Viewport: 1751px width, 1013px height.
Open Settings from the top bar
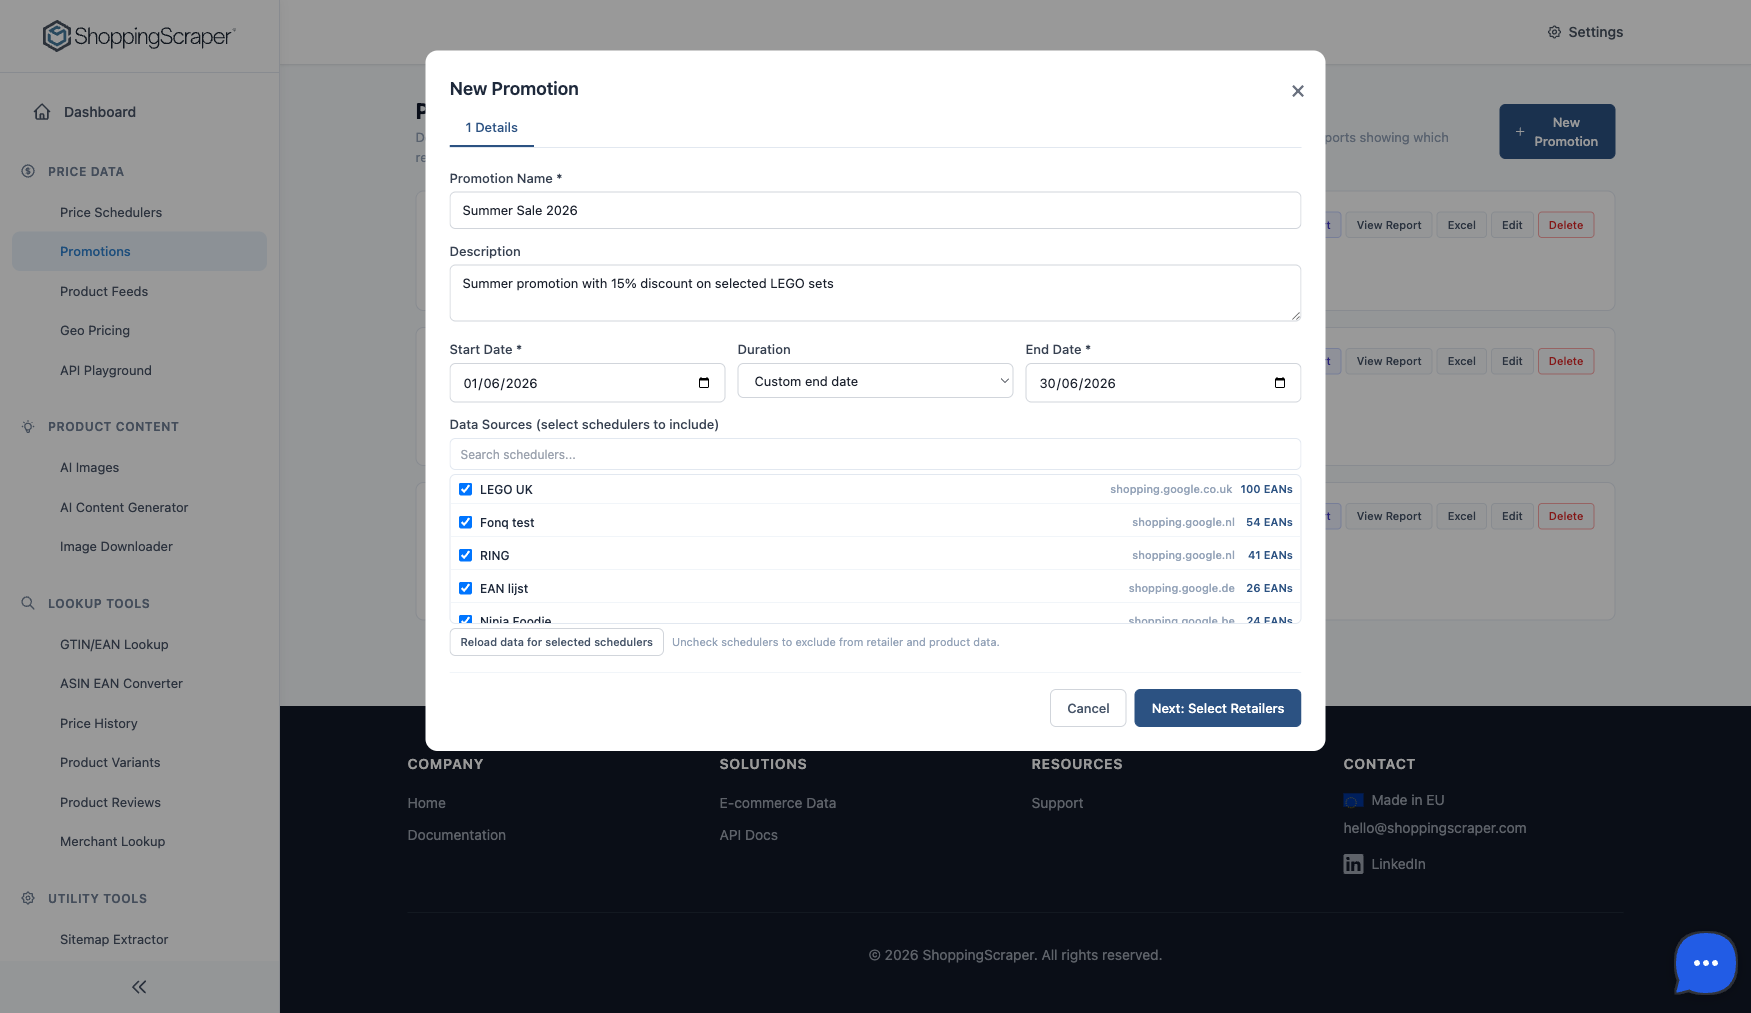pyautogui.click(x=1585, y=32)
